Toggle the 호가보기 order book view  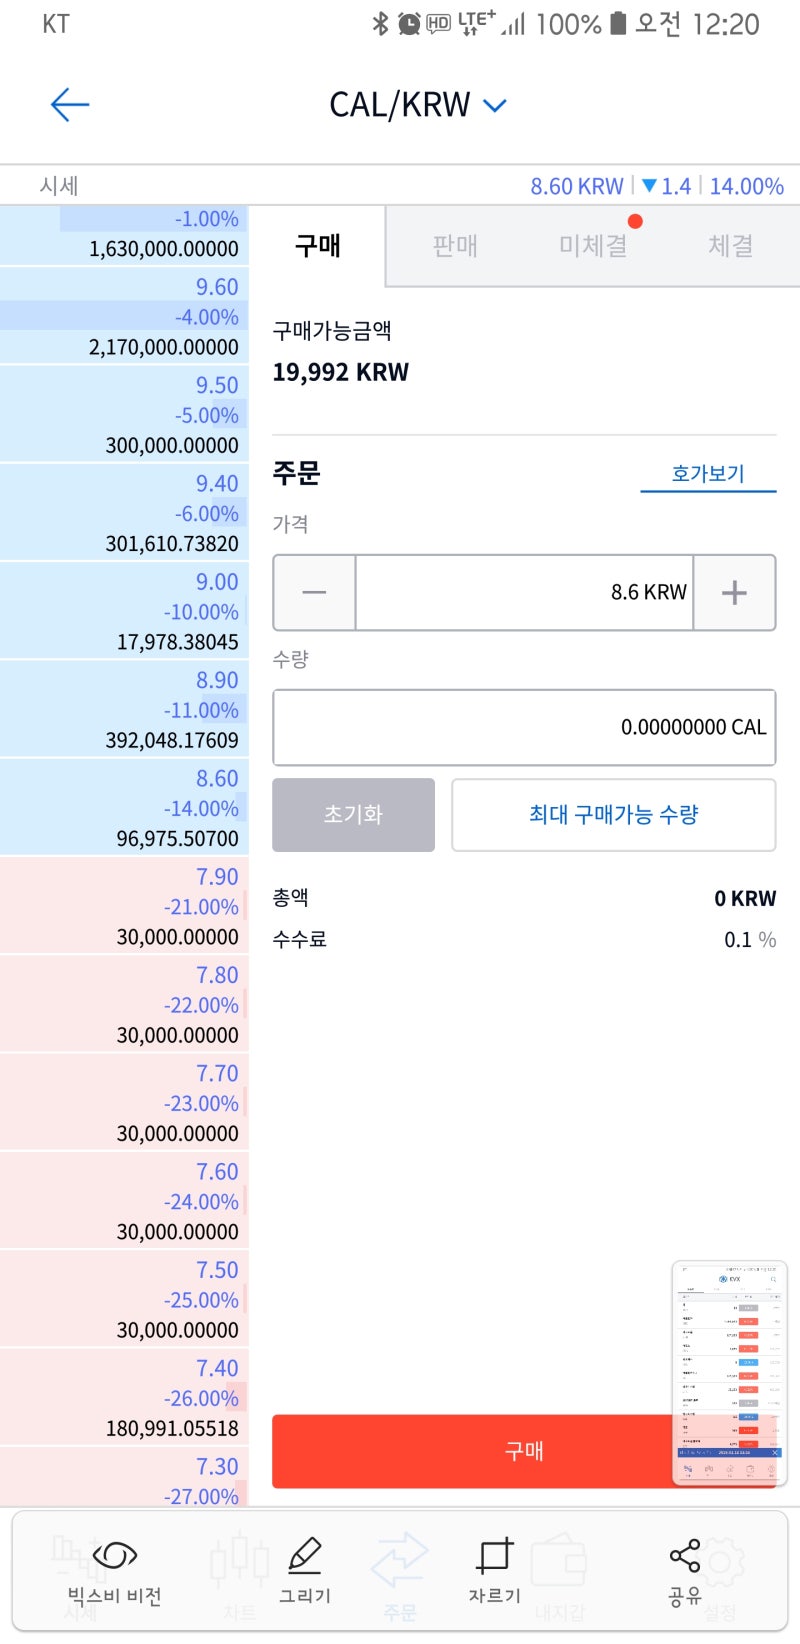(708, 473)
